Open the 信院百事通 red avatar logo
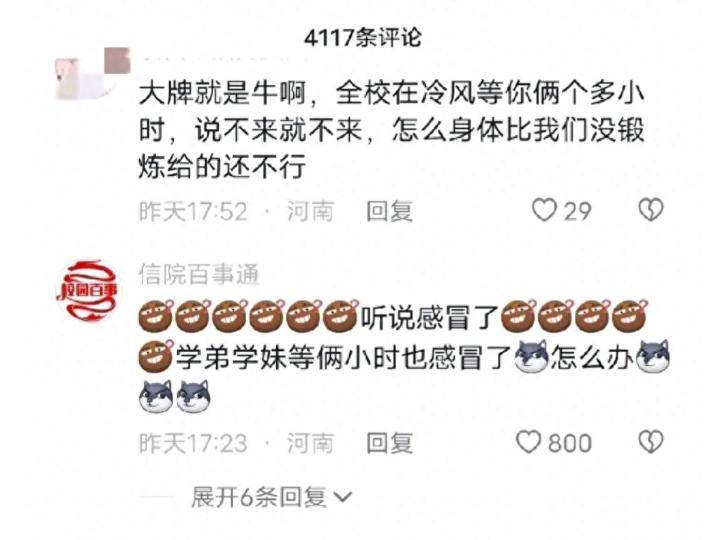 pyautogui.click(x=86, y=290)
